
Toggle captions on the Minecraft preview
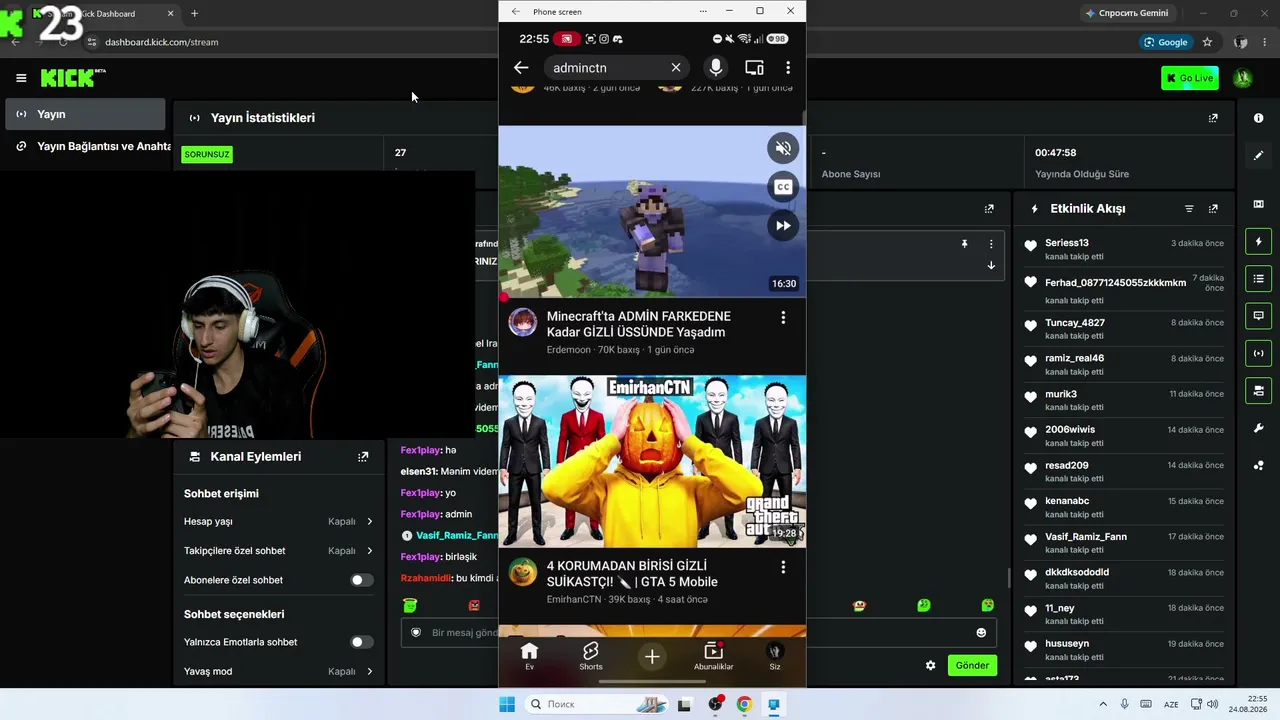point(783,187)
